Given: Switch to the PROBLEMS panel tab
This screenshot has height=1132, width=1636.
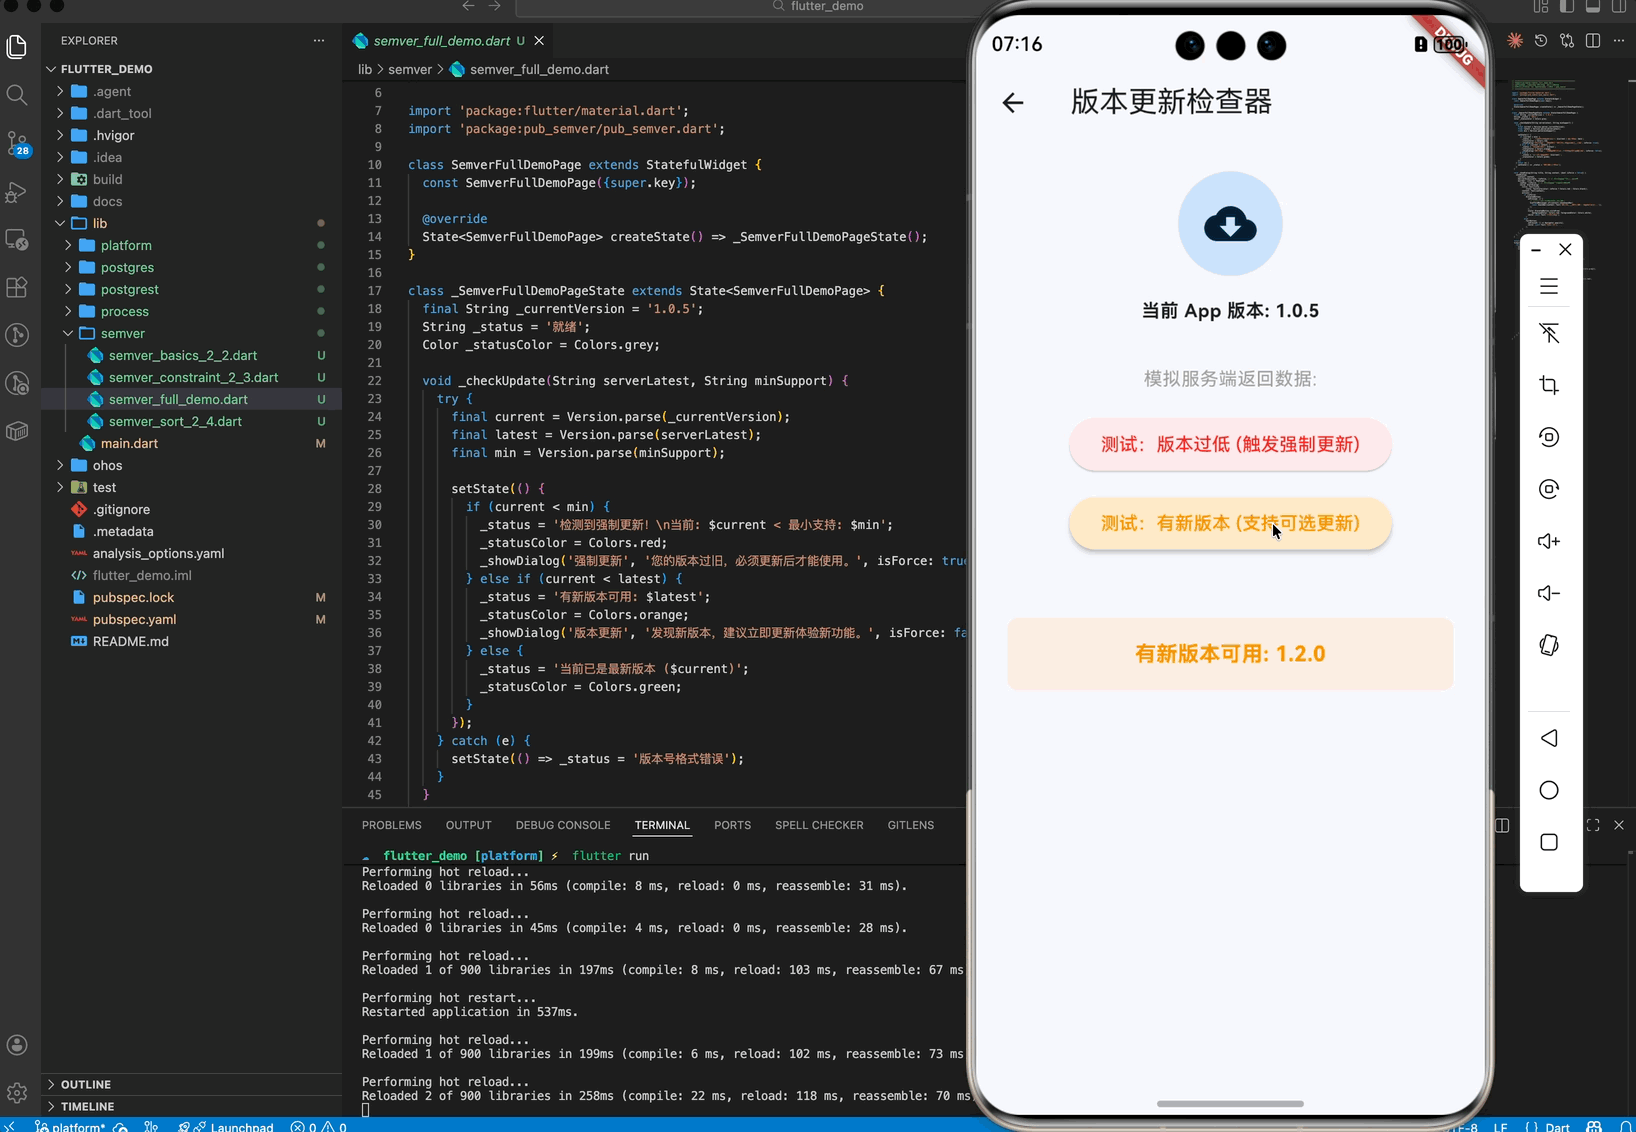Looking at the screenshot, I should (x=391, y=825).
